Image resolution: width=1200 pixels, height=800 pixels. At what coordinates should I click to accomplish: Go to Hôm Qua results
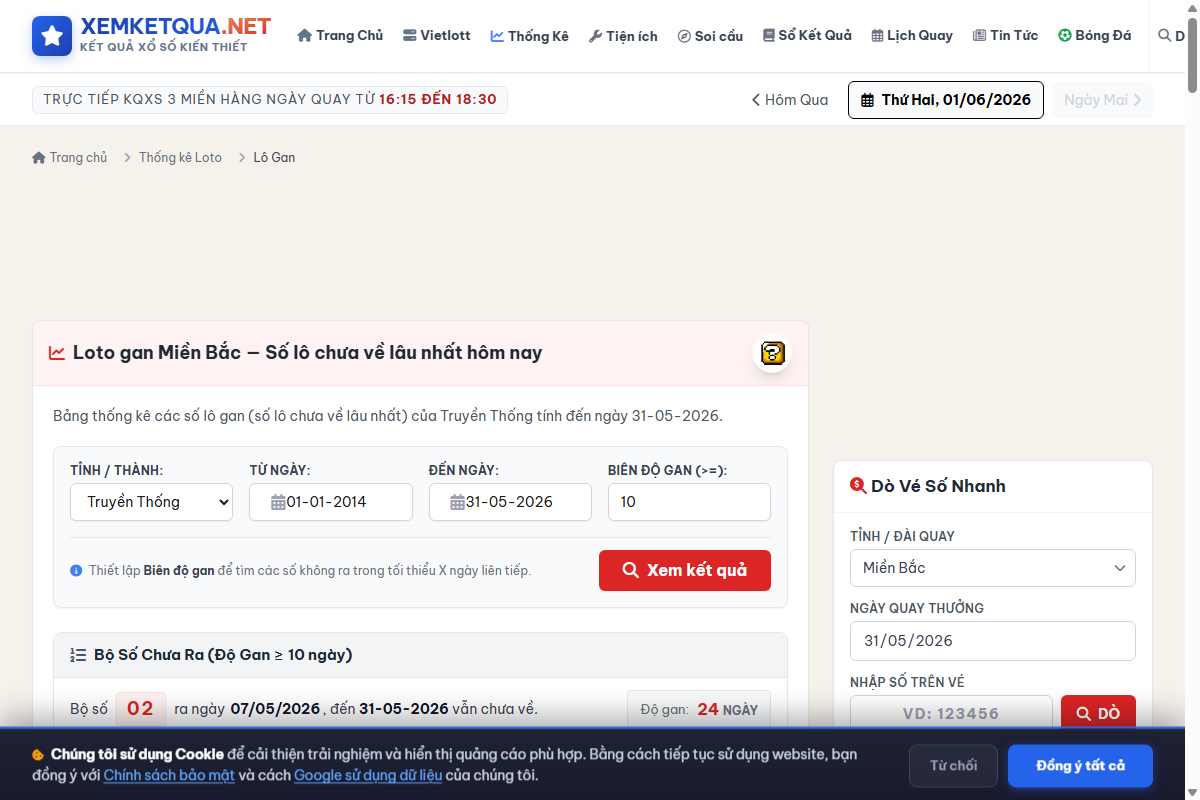click(790, 100)
